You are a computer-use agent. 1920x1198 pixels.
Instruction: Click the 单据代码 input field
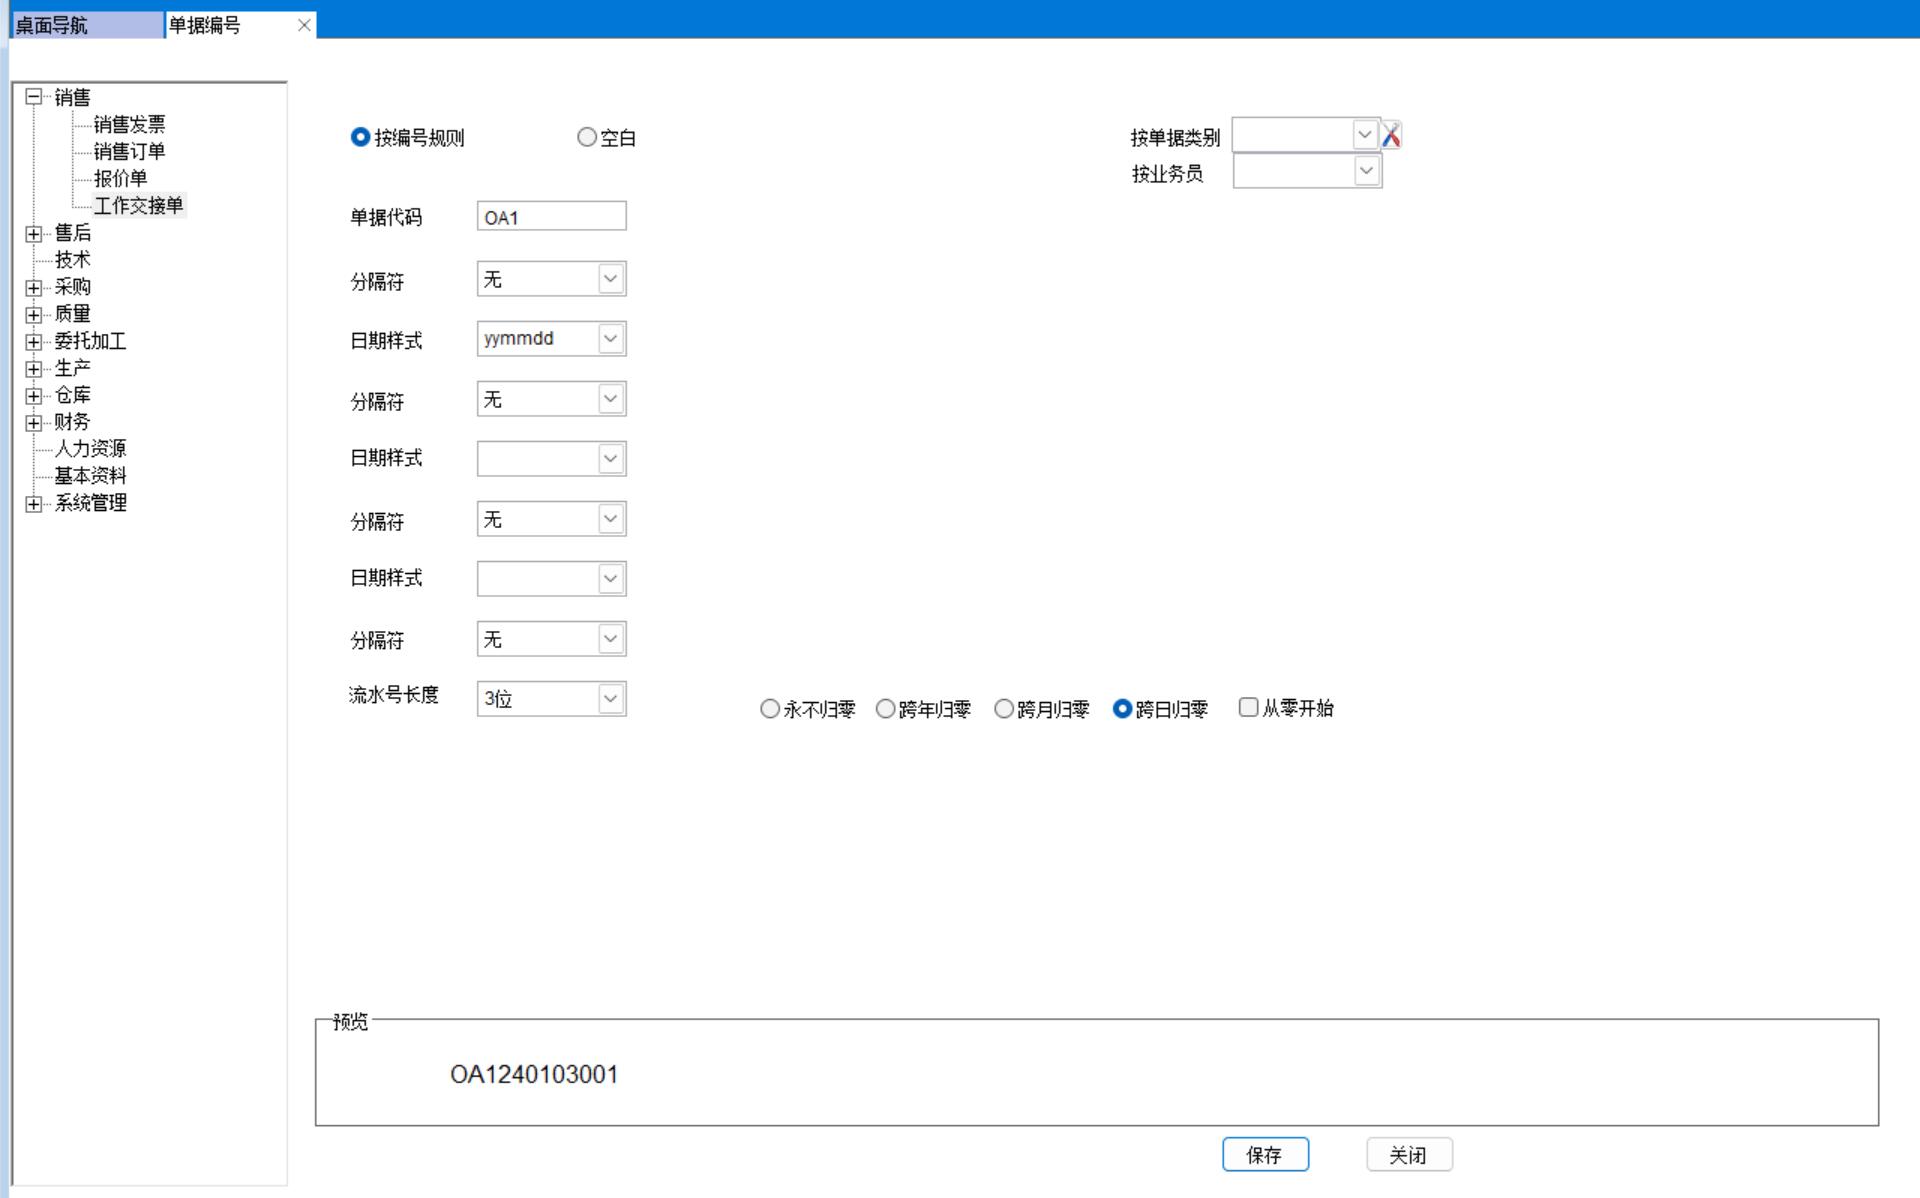pos(551,217)
